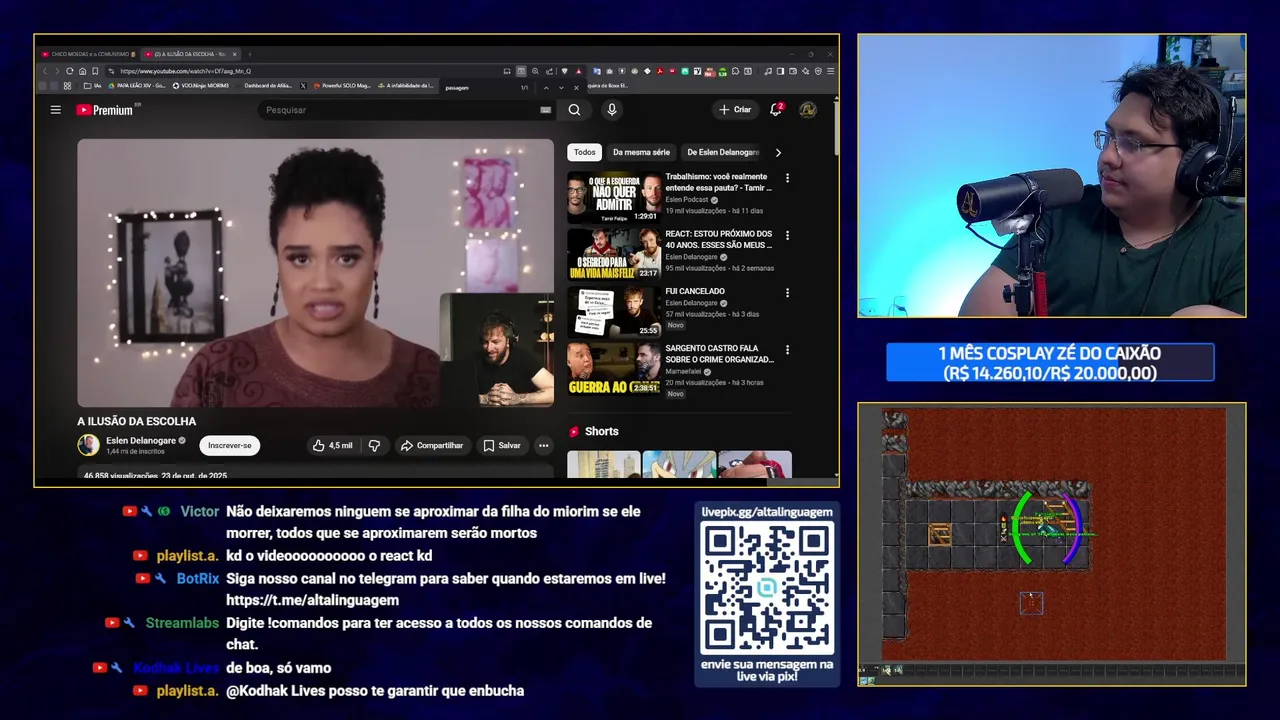Click Victor's username in chat

[x=199, y=511]
